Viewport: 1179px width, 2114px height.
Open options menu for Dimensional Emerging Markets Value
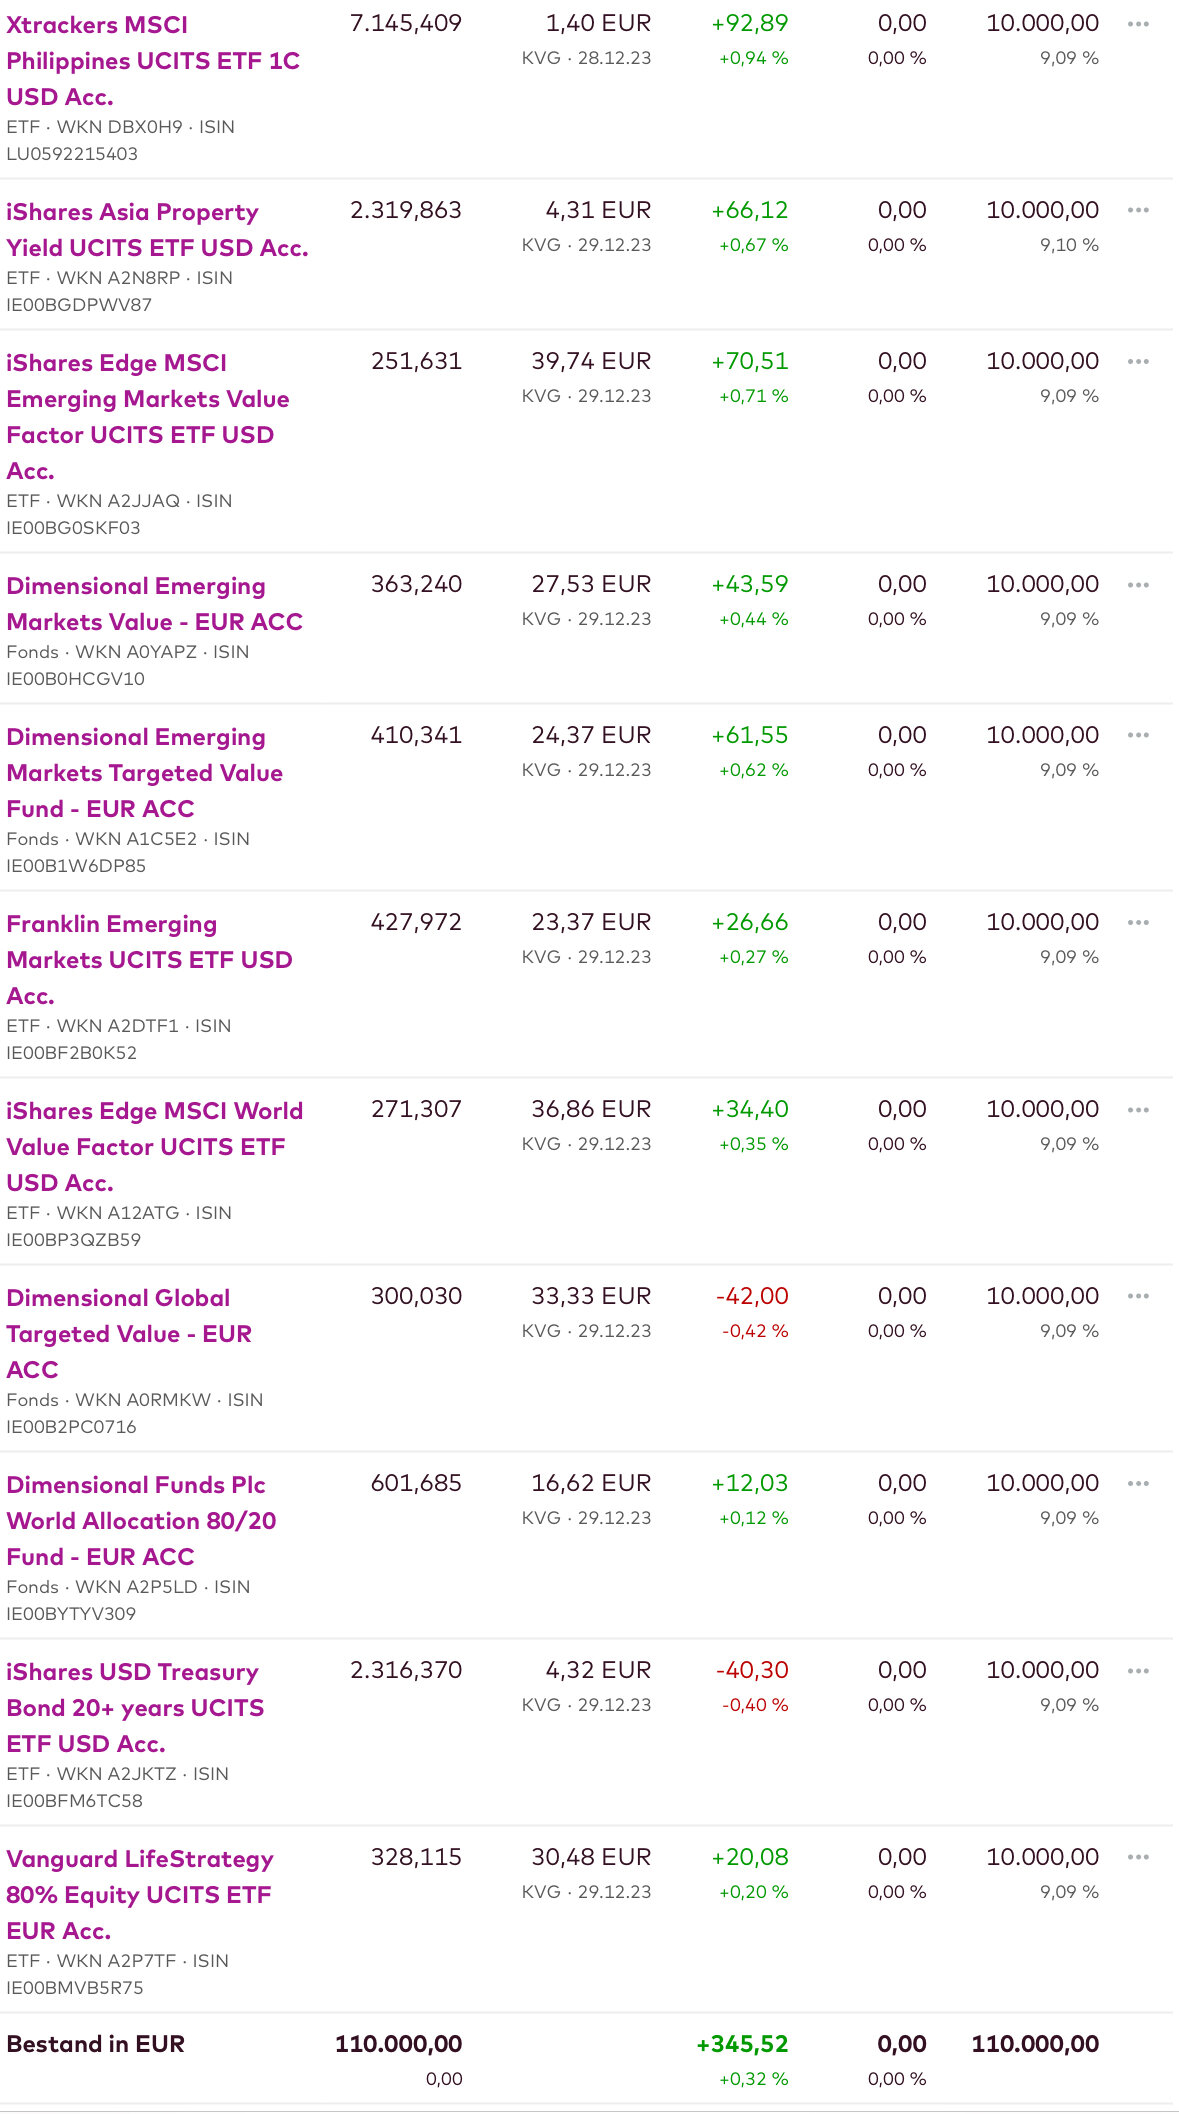tap(1137, 585)
